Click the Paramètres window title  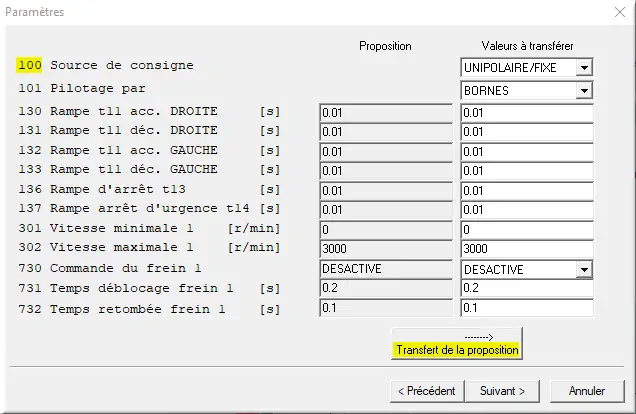click(34, 12)
